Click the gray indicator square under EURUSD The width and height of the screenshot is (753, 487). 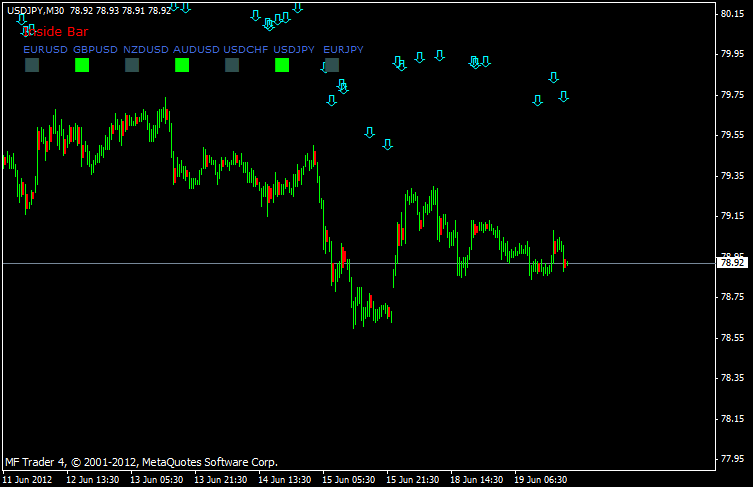pyautogui.click(x=32, y=65)
